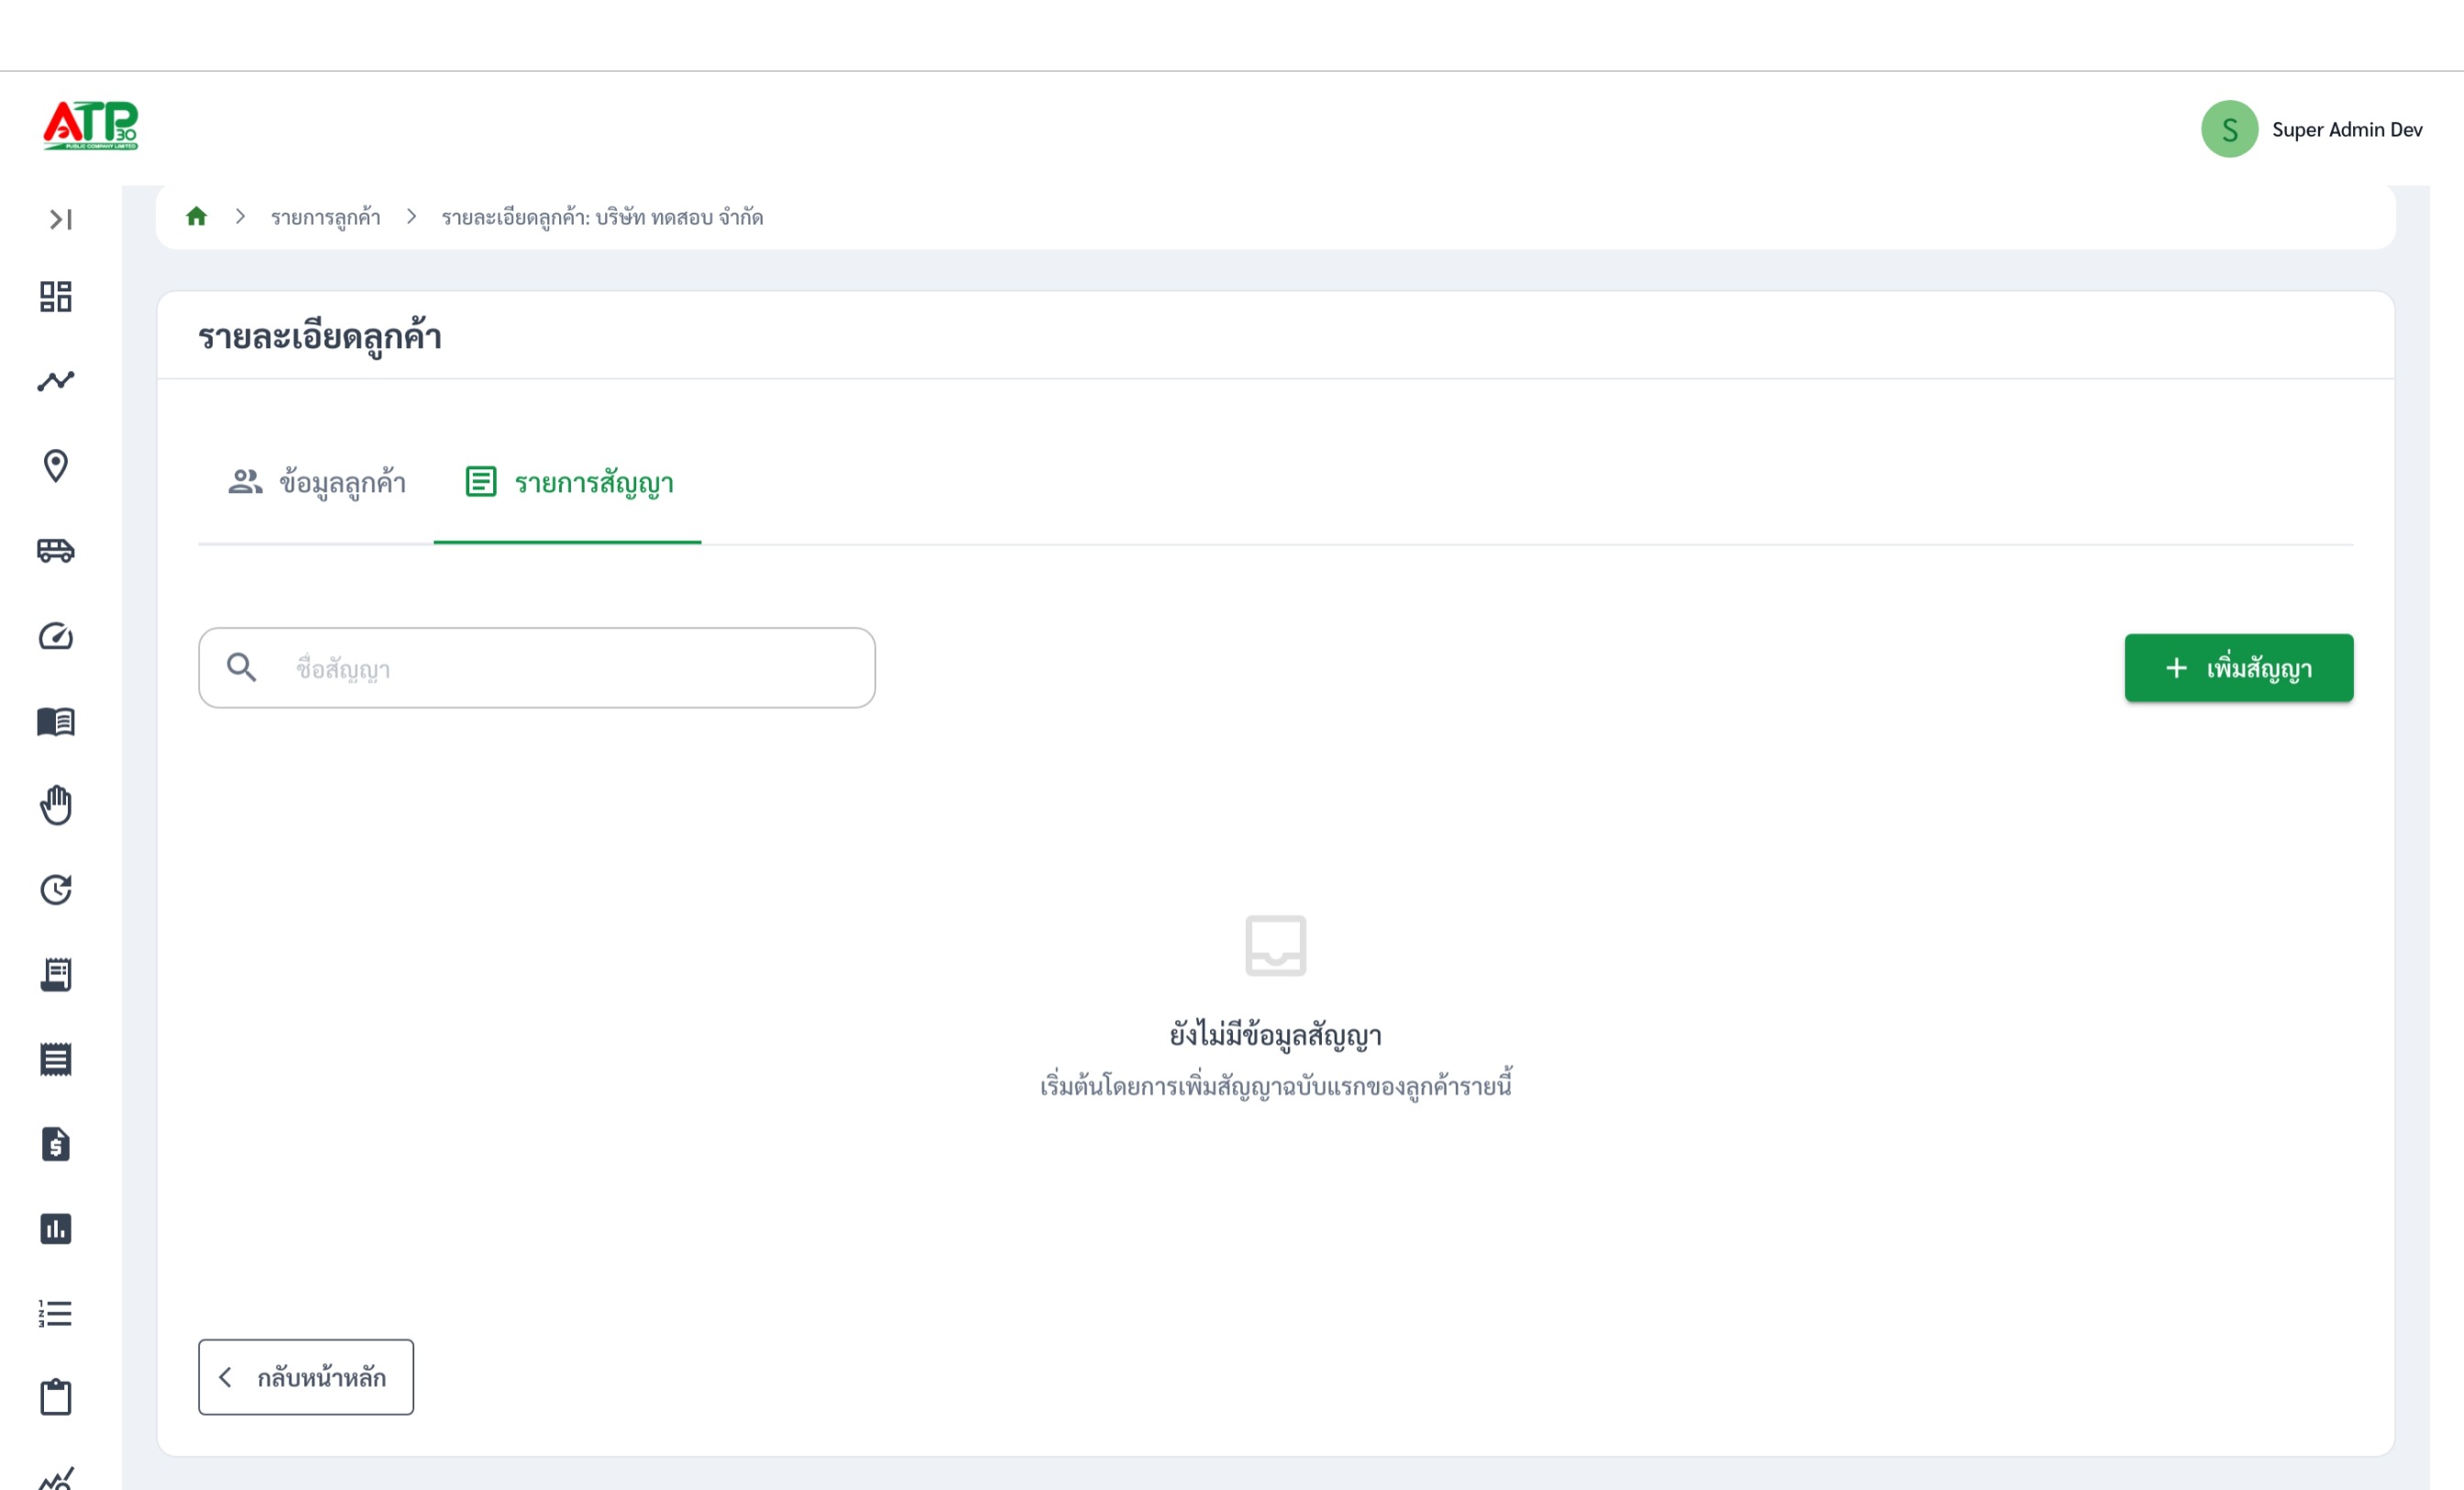Open the clipboard sidebar icon
This screenshot has width=2464, height=1490.
tap(56, 1397)
